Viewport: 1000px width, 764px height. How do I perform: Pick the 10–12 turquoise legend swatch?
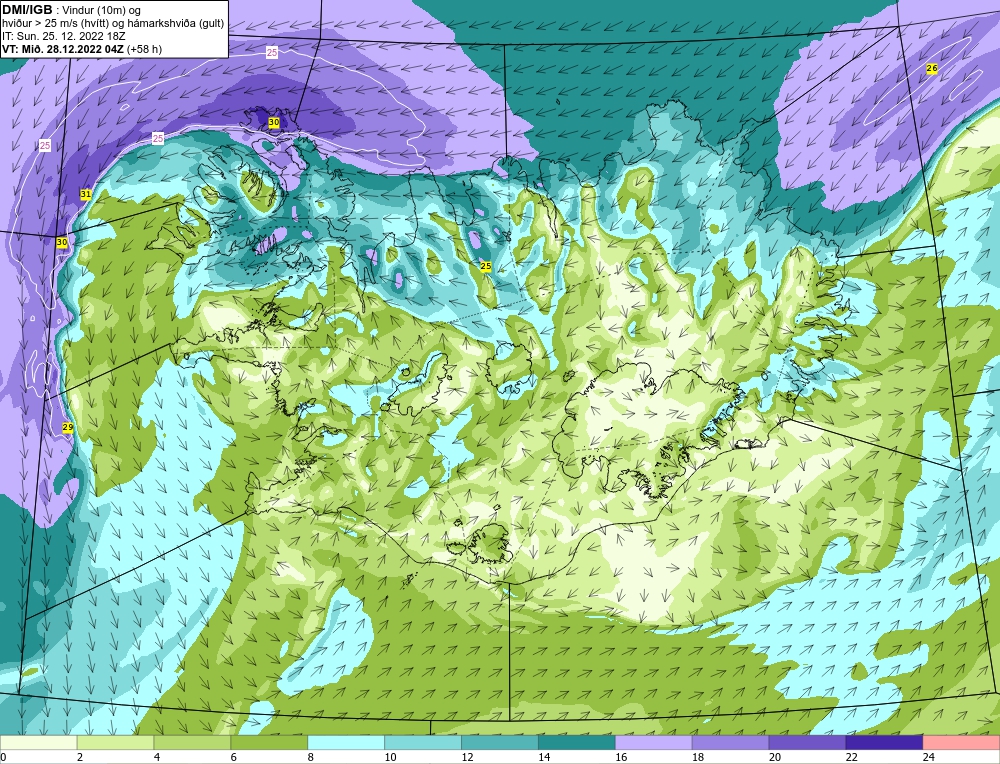(x=423, y=742)
